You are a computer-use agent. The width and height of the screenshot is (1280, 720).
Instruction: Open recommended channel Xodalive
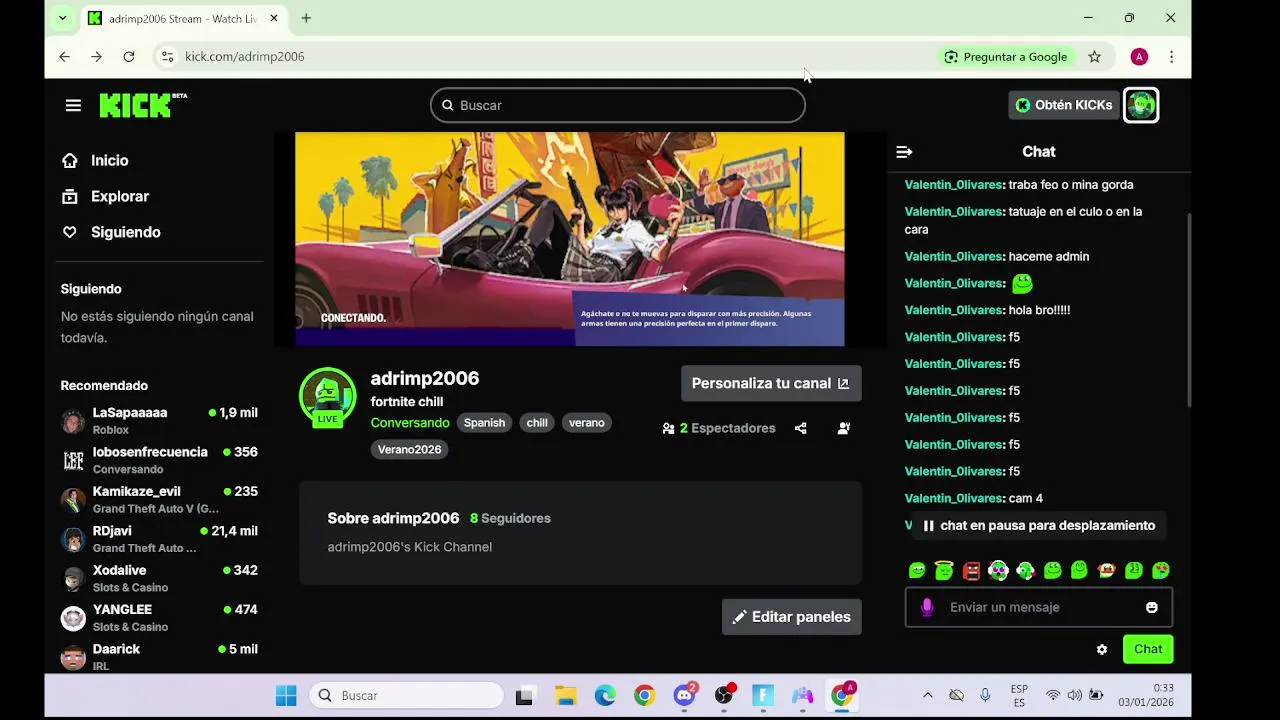tap(160, 578)
